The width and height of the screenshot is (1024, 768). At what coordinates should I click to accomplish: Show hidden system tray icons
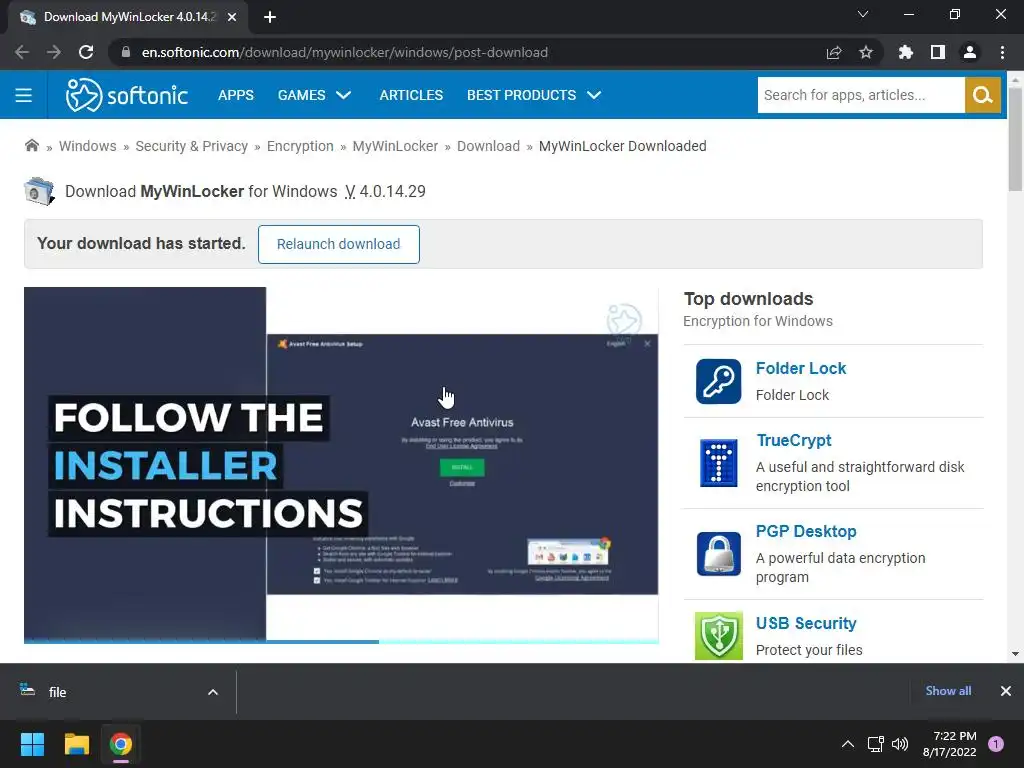point(848,744)
